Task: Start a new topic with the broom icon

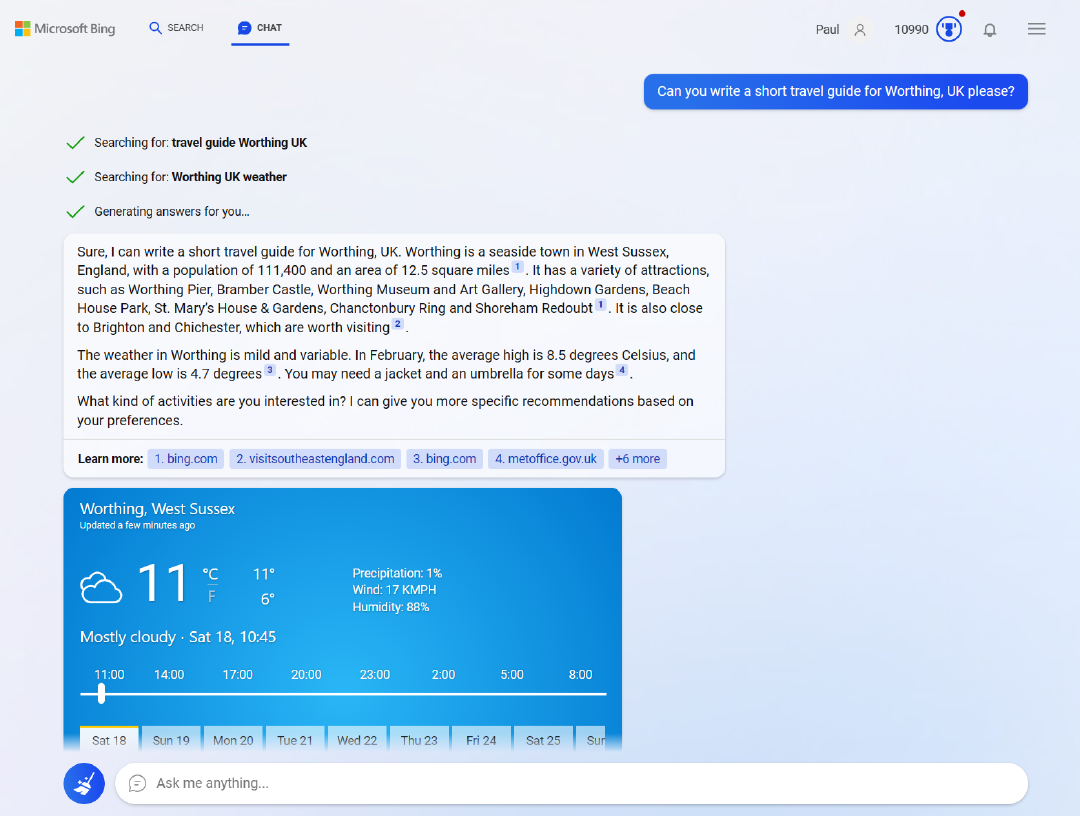Action: point(84,783)
